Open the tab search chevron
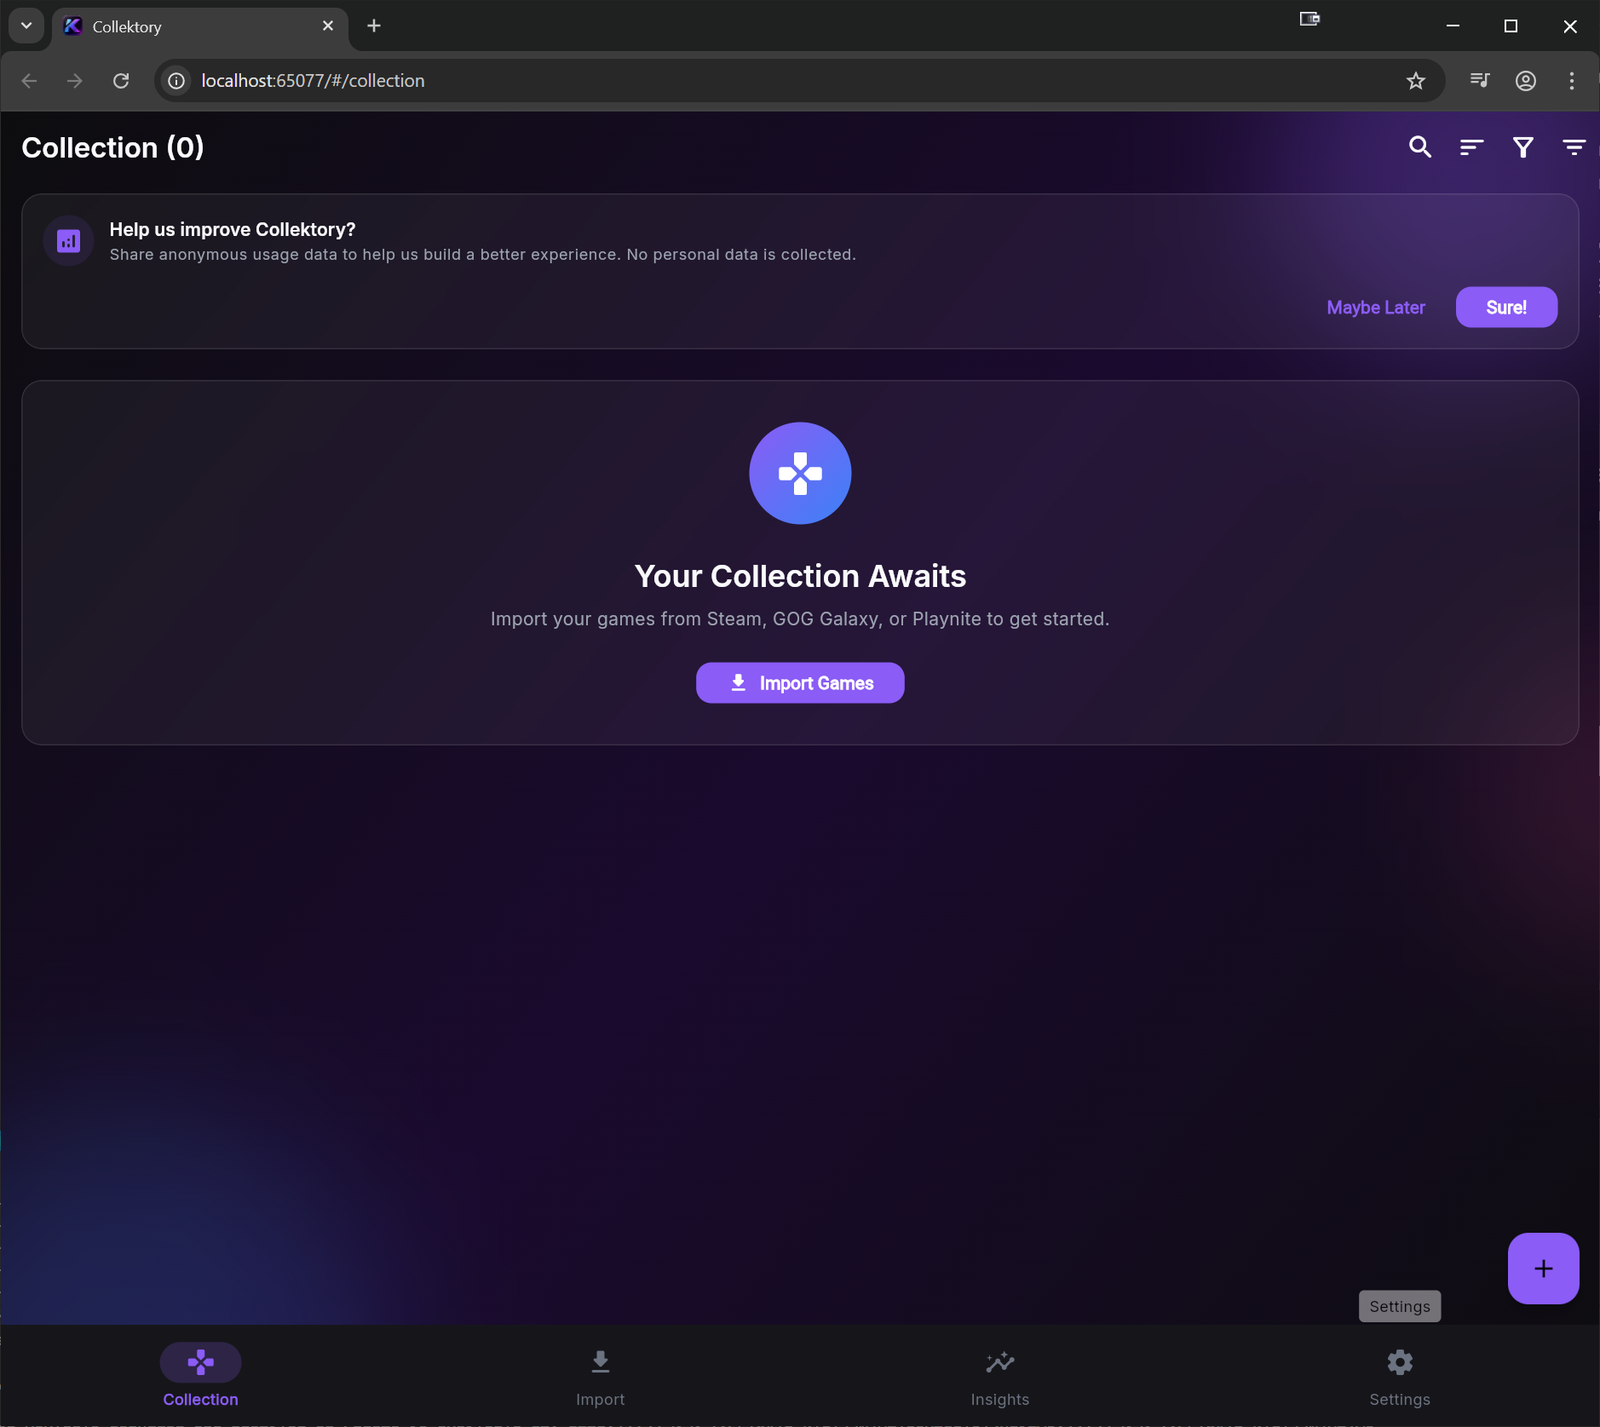This screenshot has height=1427, width=1600. 26,25
